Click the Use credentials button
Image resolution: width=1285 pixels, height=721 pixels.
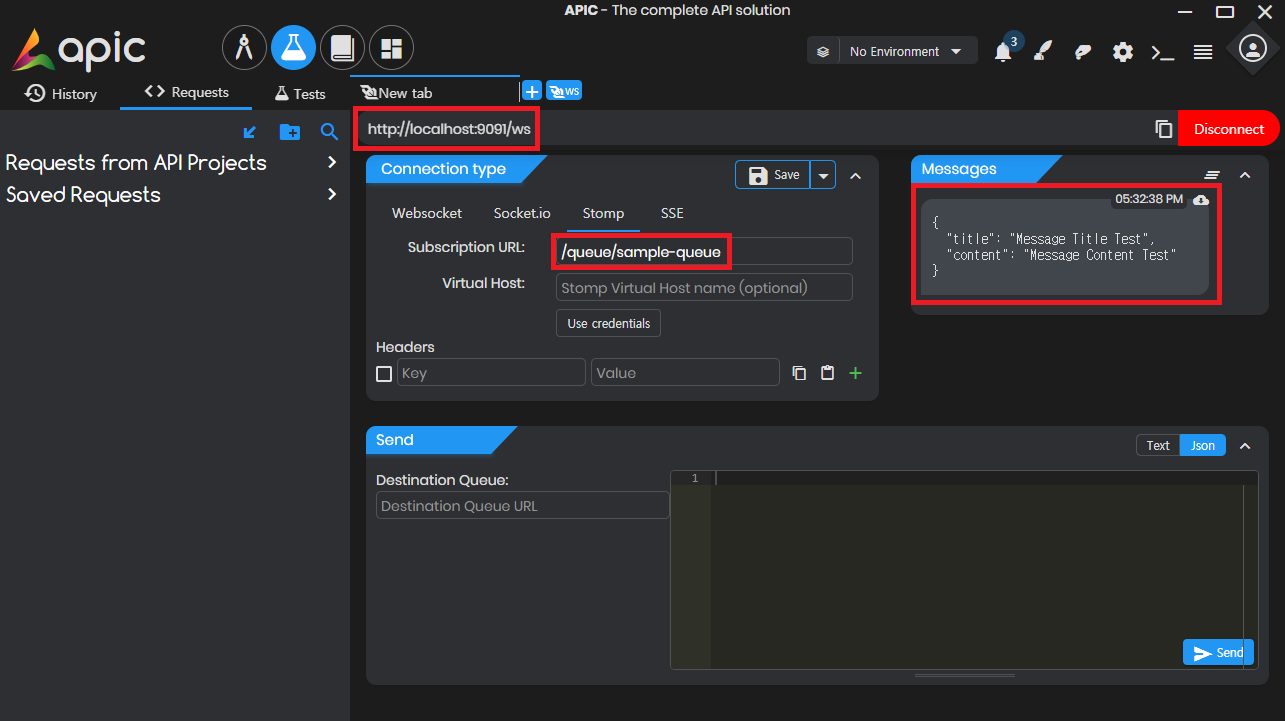tap(608, 323)
